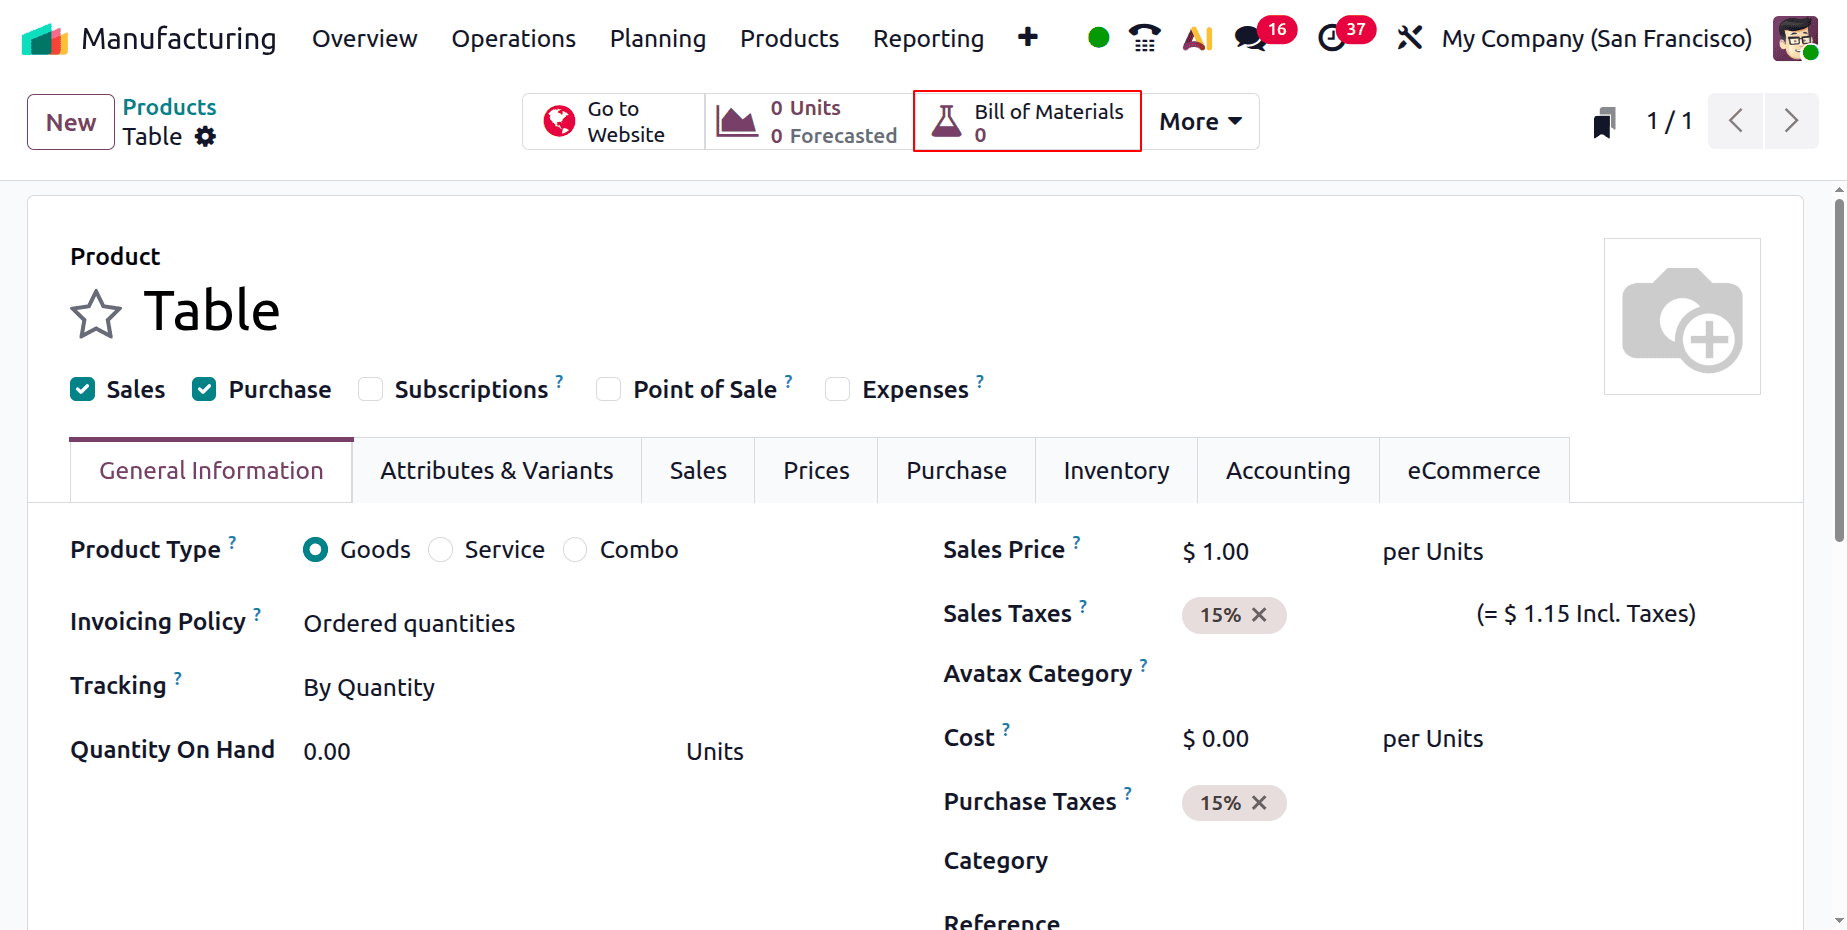Click the New button

tap(71, 122)
